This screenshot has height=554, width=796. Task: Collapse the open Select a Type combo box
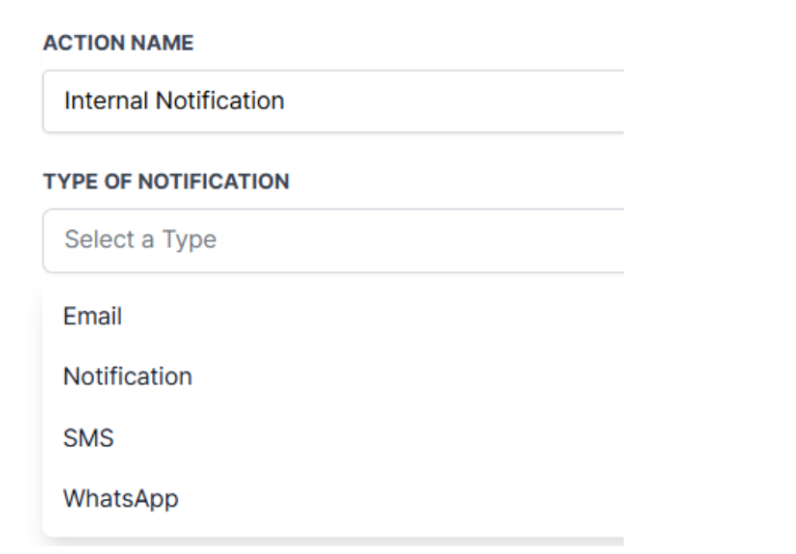[332, 240]
